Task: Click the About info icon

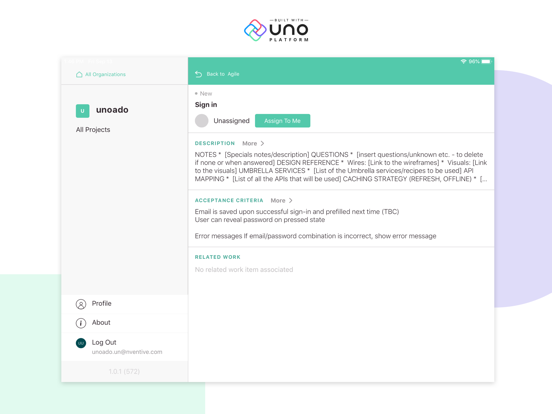Action: (81, 323)
